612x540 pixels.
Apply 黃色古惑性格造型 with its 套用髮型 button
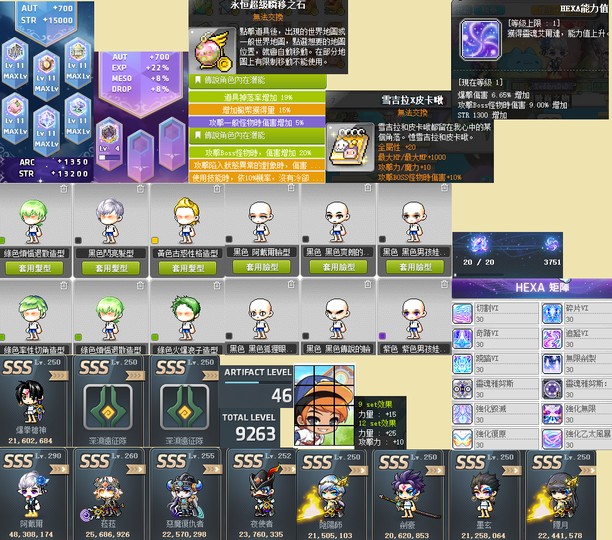click(187, 268)
